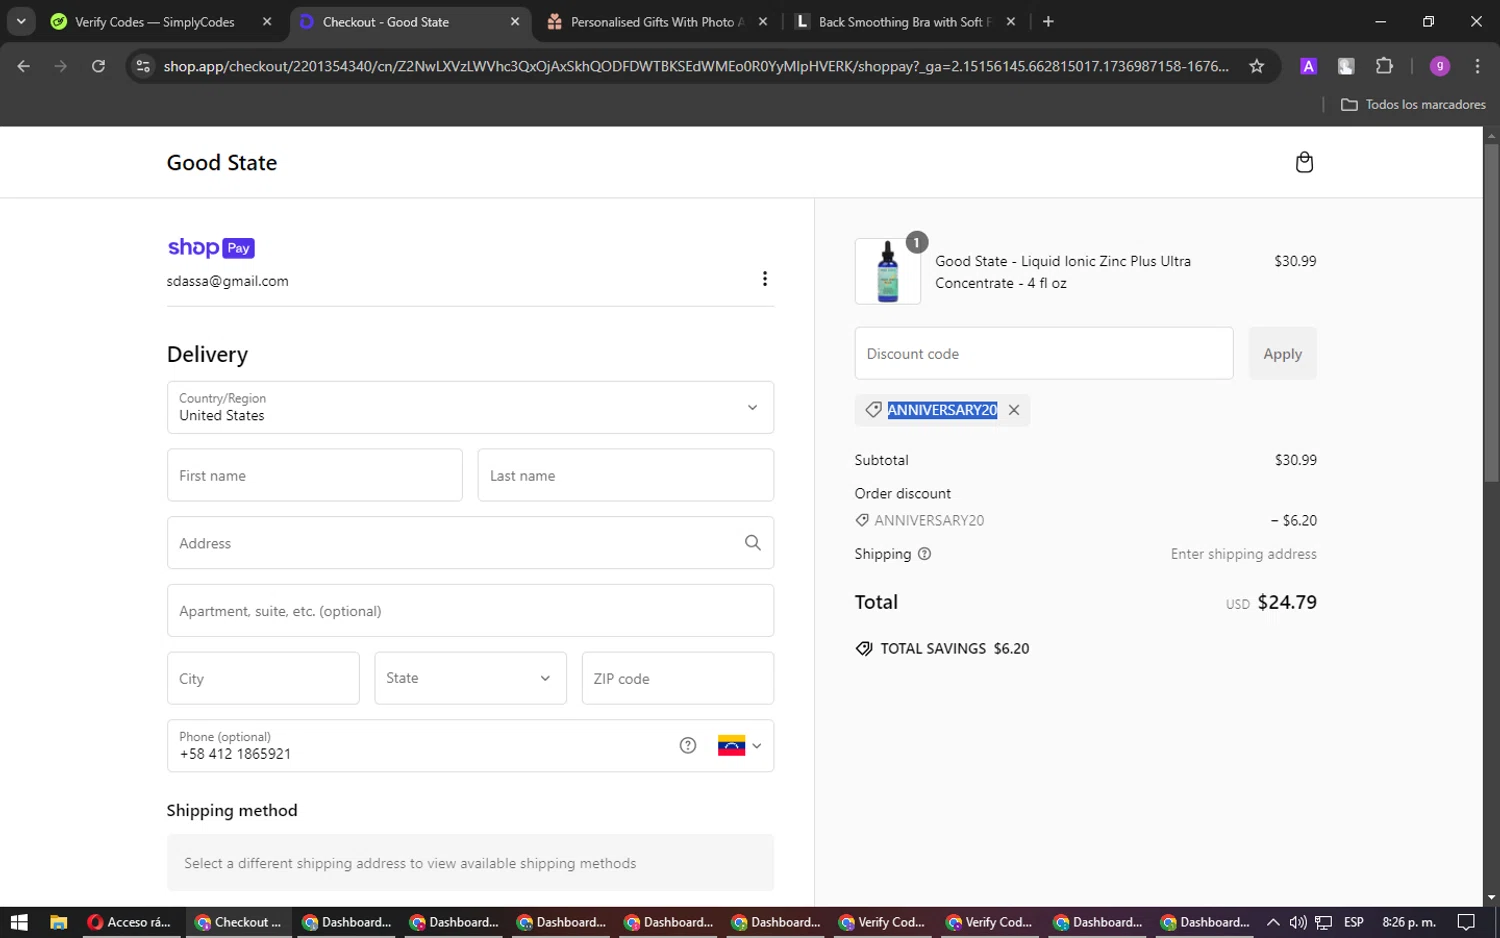Click the Enter shipping address text
This screenshot has height=938, width=1500.
pyautogui.click(x=1244, y=554)
